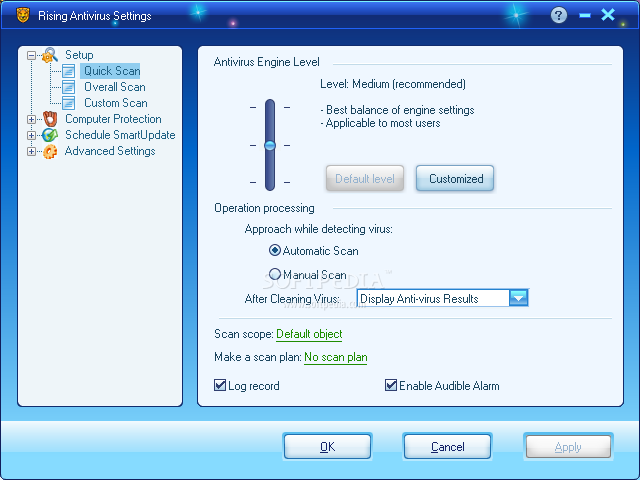This screenshot has height=480, width=640.
Task: Close the Rising Antivirus Settings window
Action: pyautogui.click(x=608, y=15)
